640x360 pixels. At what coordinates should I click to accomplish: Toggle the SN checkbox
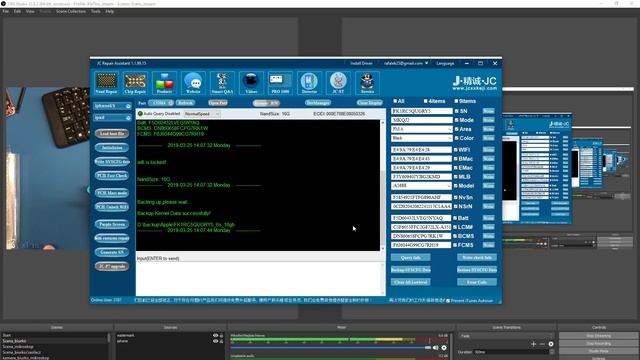tap(456, 111)
